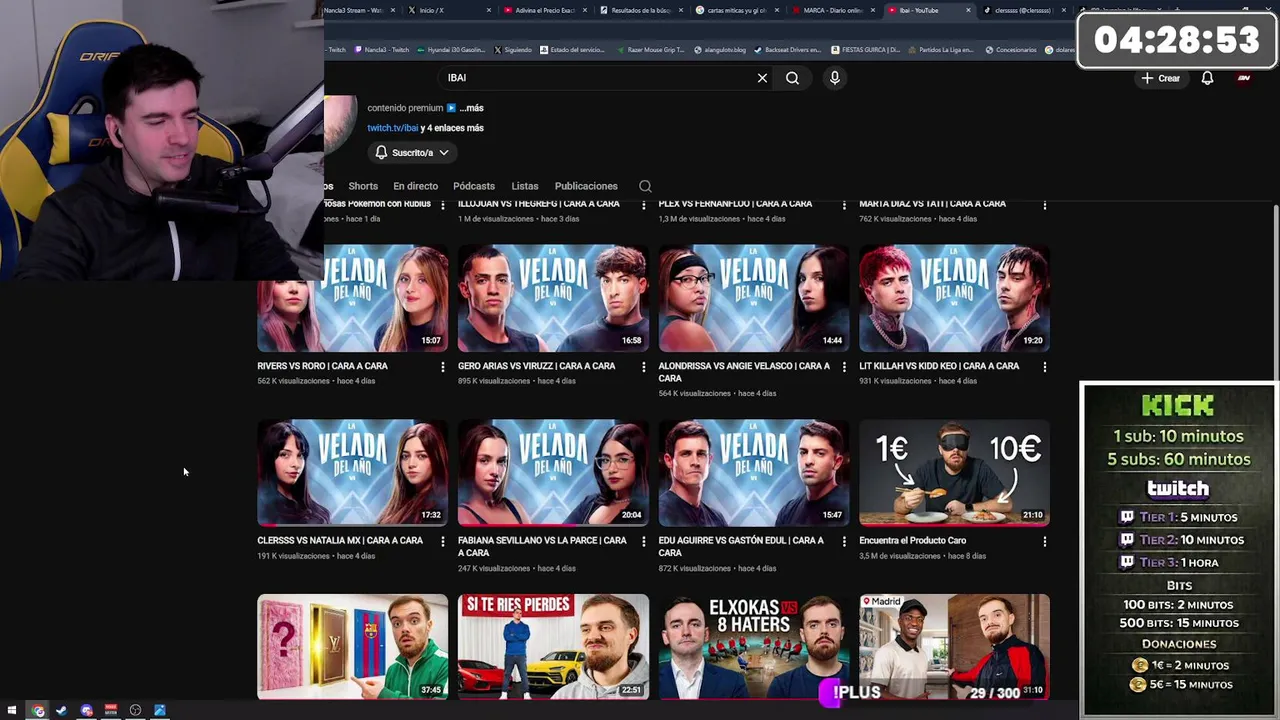The width and height of the screenshot is (1280, 720).
Task: Play the Madrid house tour thumbnail
Action: click(x=954, y=647)
